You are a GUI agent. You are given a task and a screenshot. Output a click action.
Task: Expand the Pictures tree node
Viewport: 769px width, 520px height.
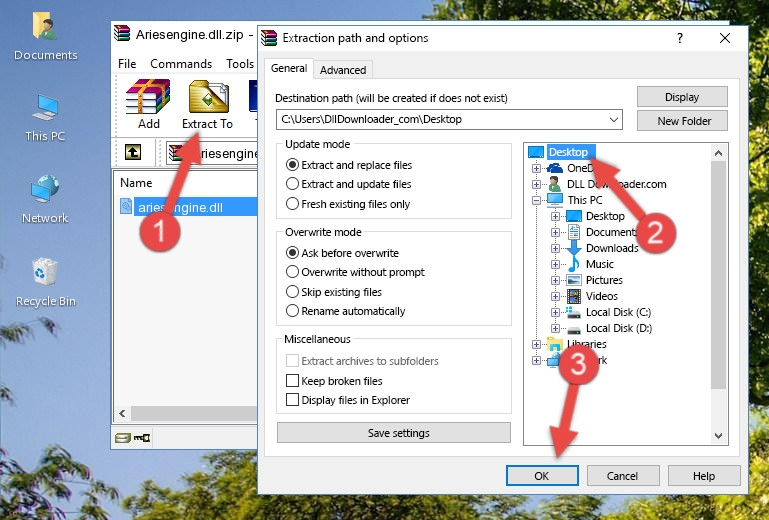(555, 281)
